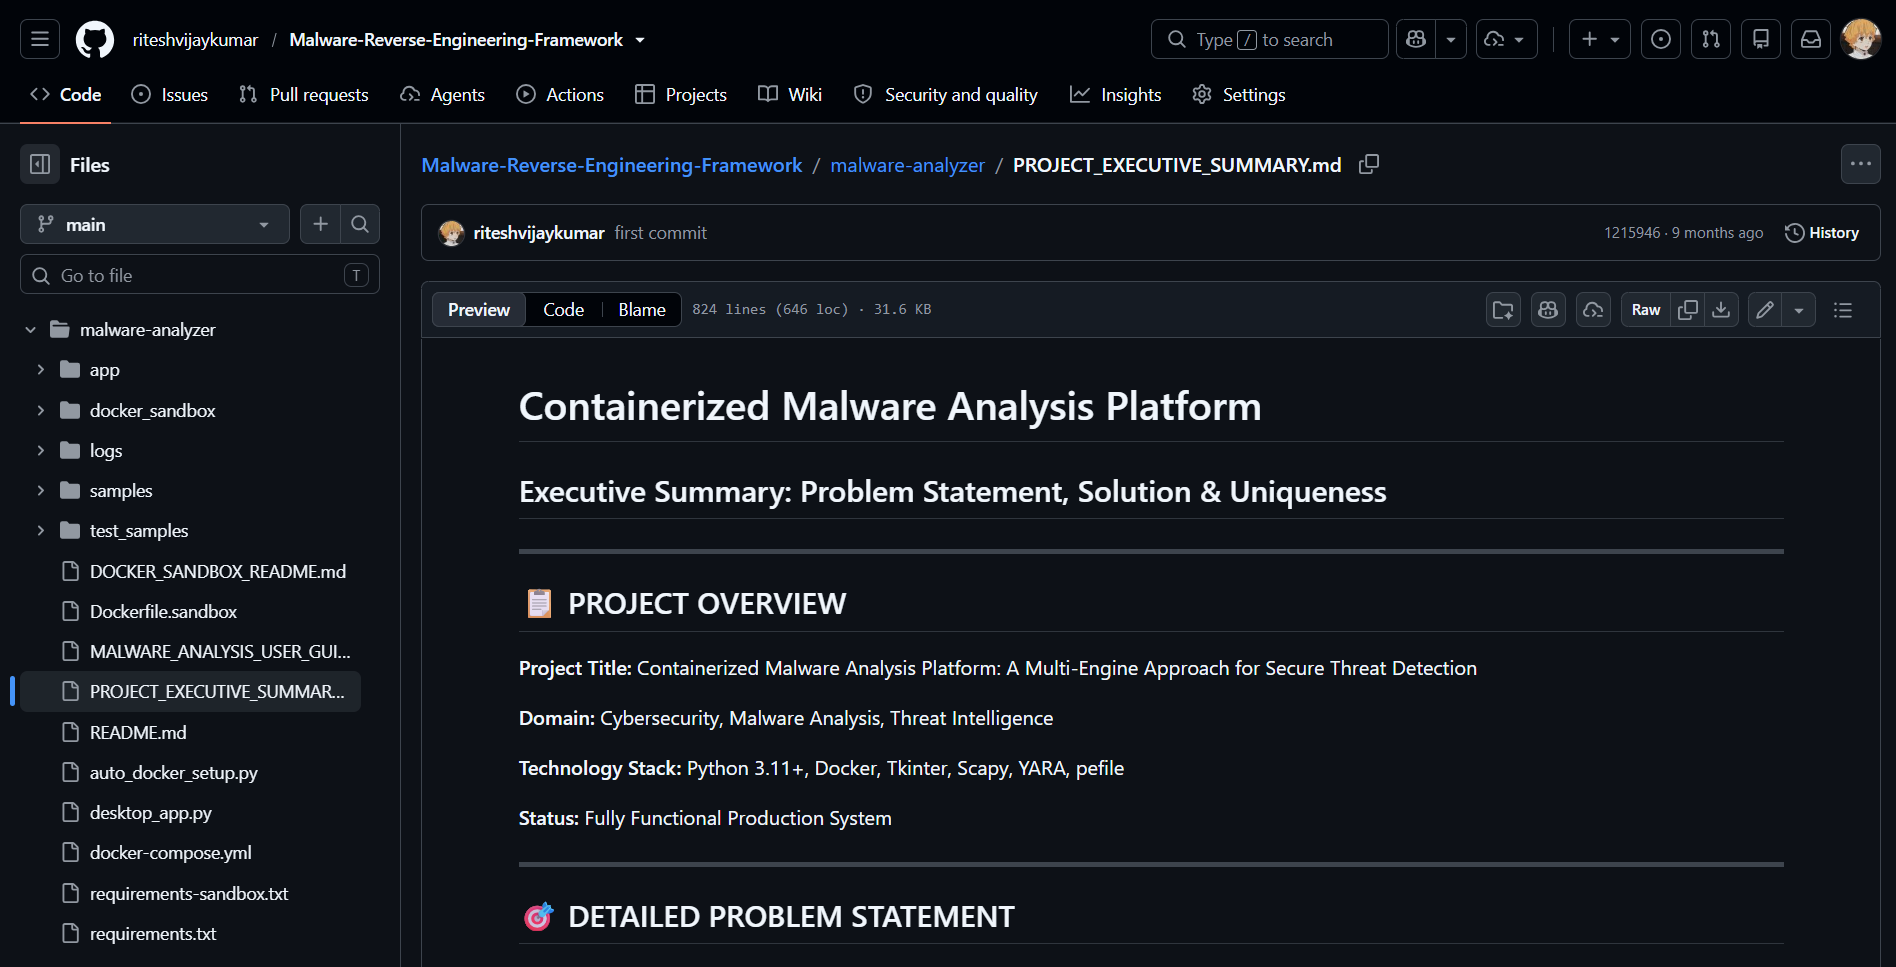
Task: Open the Insights tab
Action: point(1116,94)
